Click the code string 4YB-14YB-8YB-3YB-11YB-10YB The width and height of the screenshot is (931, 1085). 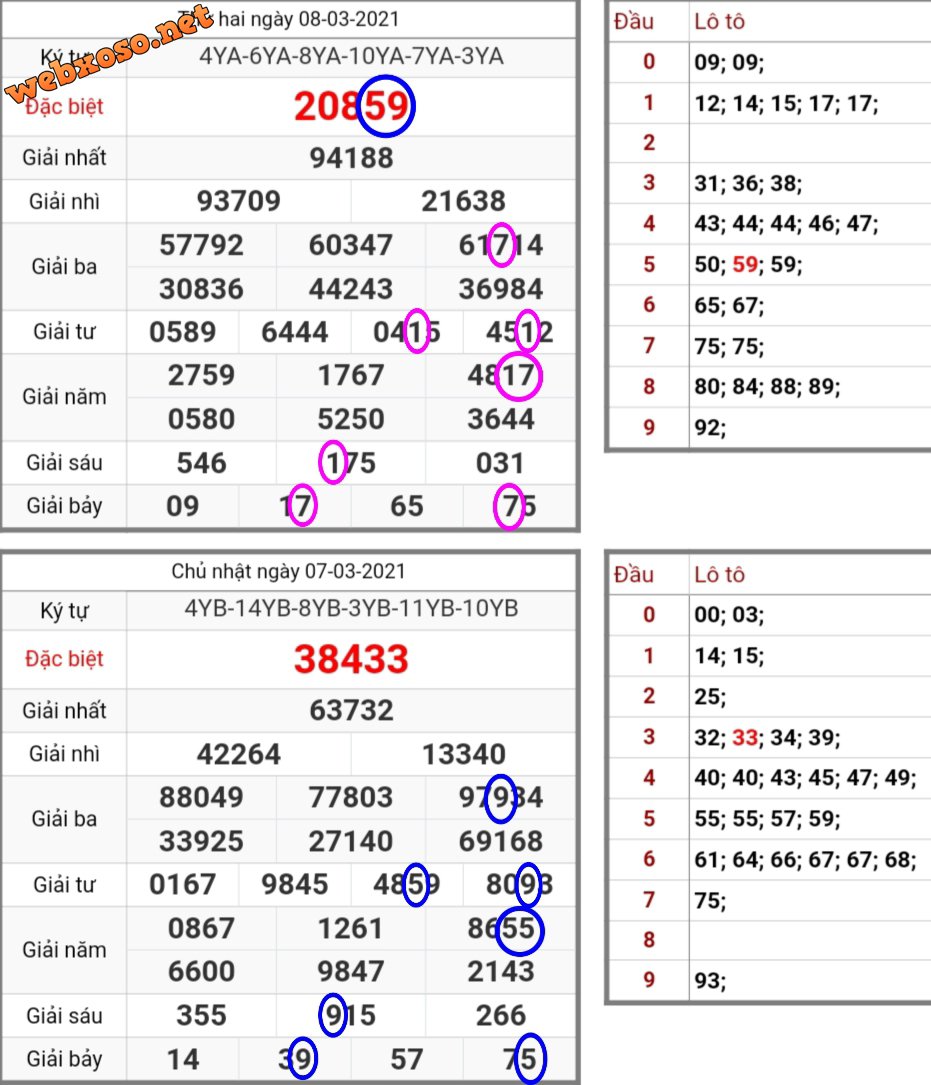(x=352, y=608)
